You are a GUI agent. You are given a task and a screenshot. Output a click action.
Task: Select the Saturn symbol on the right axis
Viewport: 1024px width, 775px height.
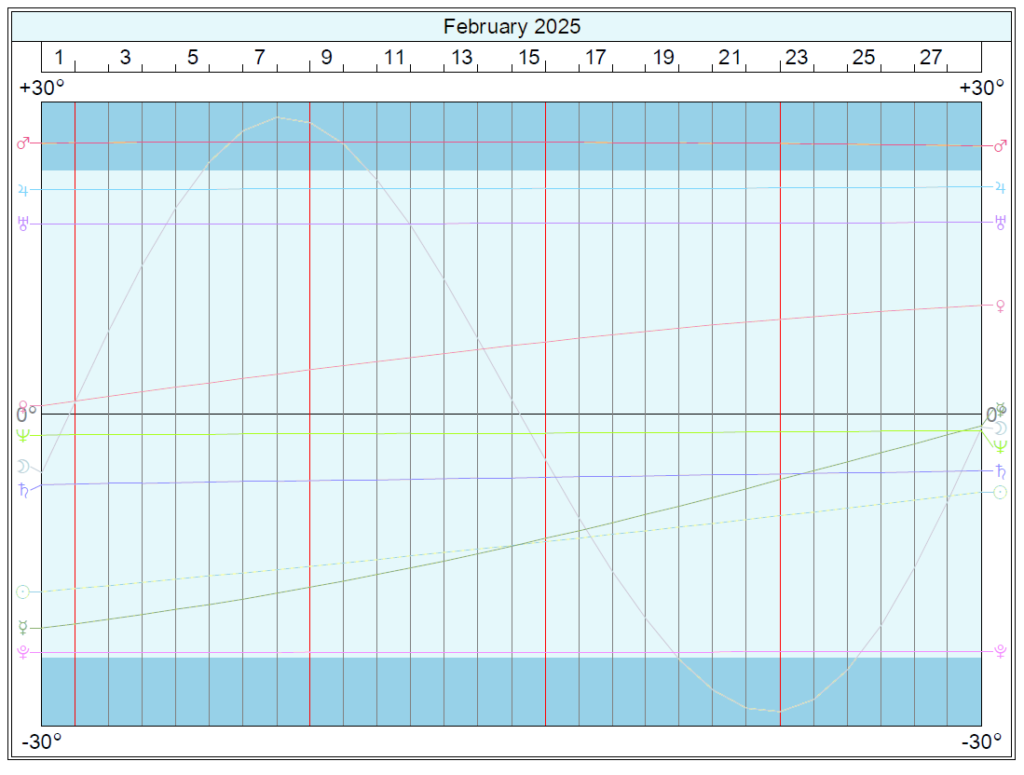click(1000, 470)
